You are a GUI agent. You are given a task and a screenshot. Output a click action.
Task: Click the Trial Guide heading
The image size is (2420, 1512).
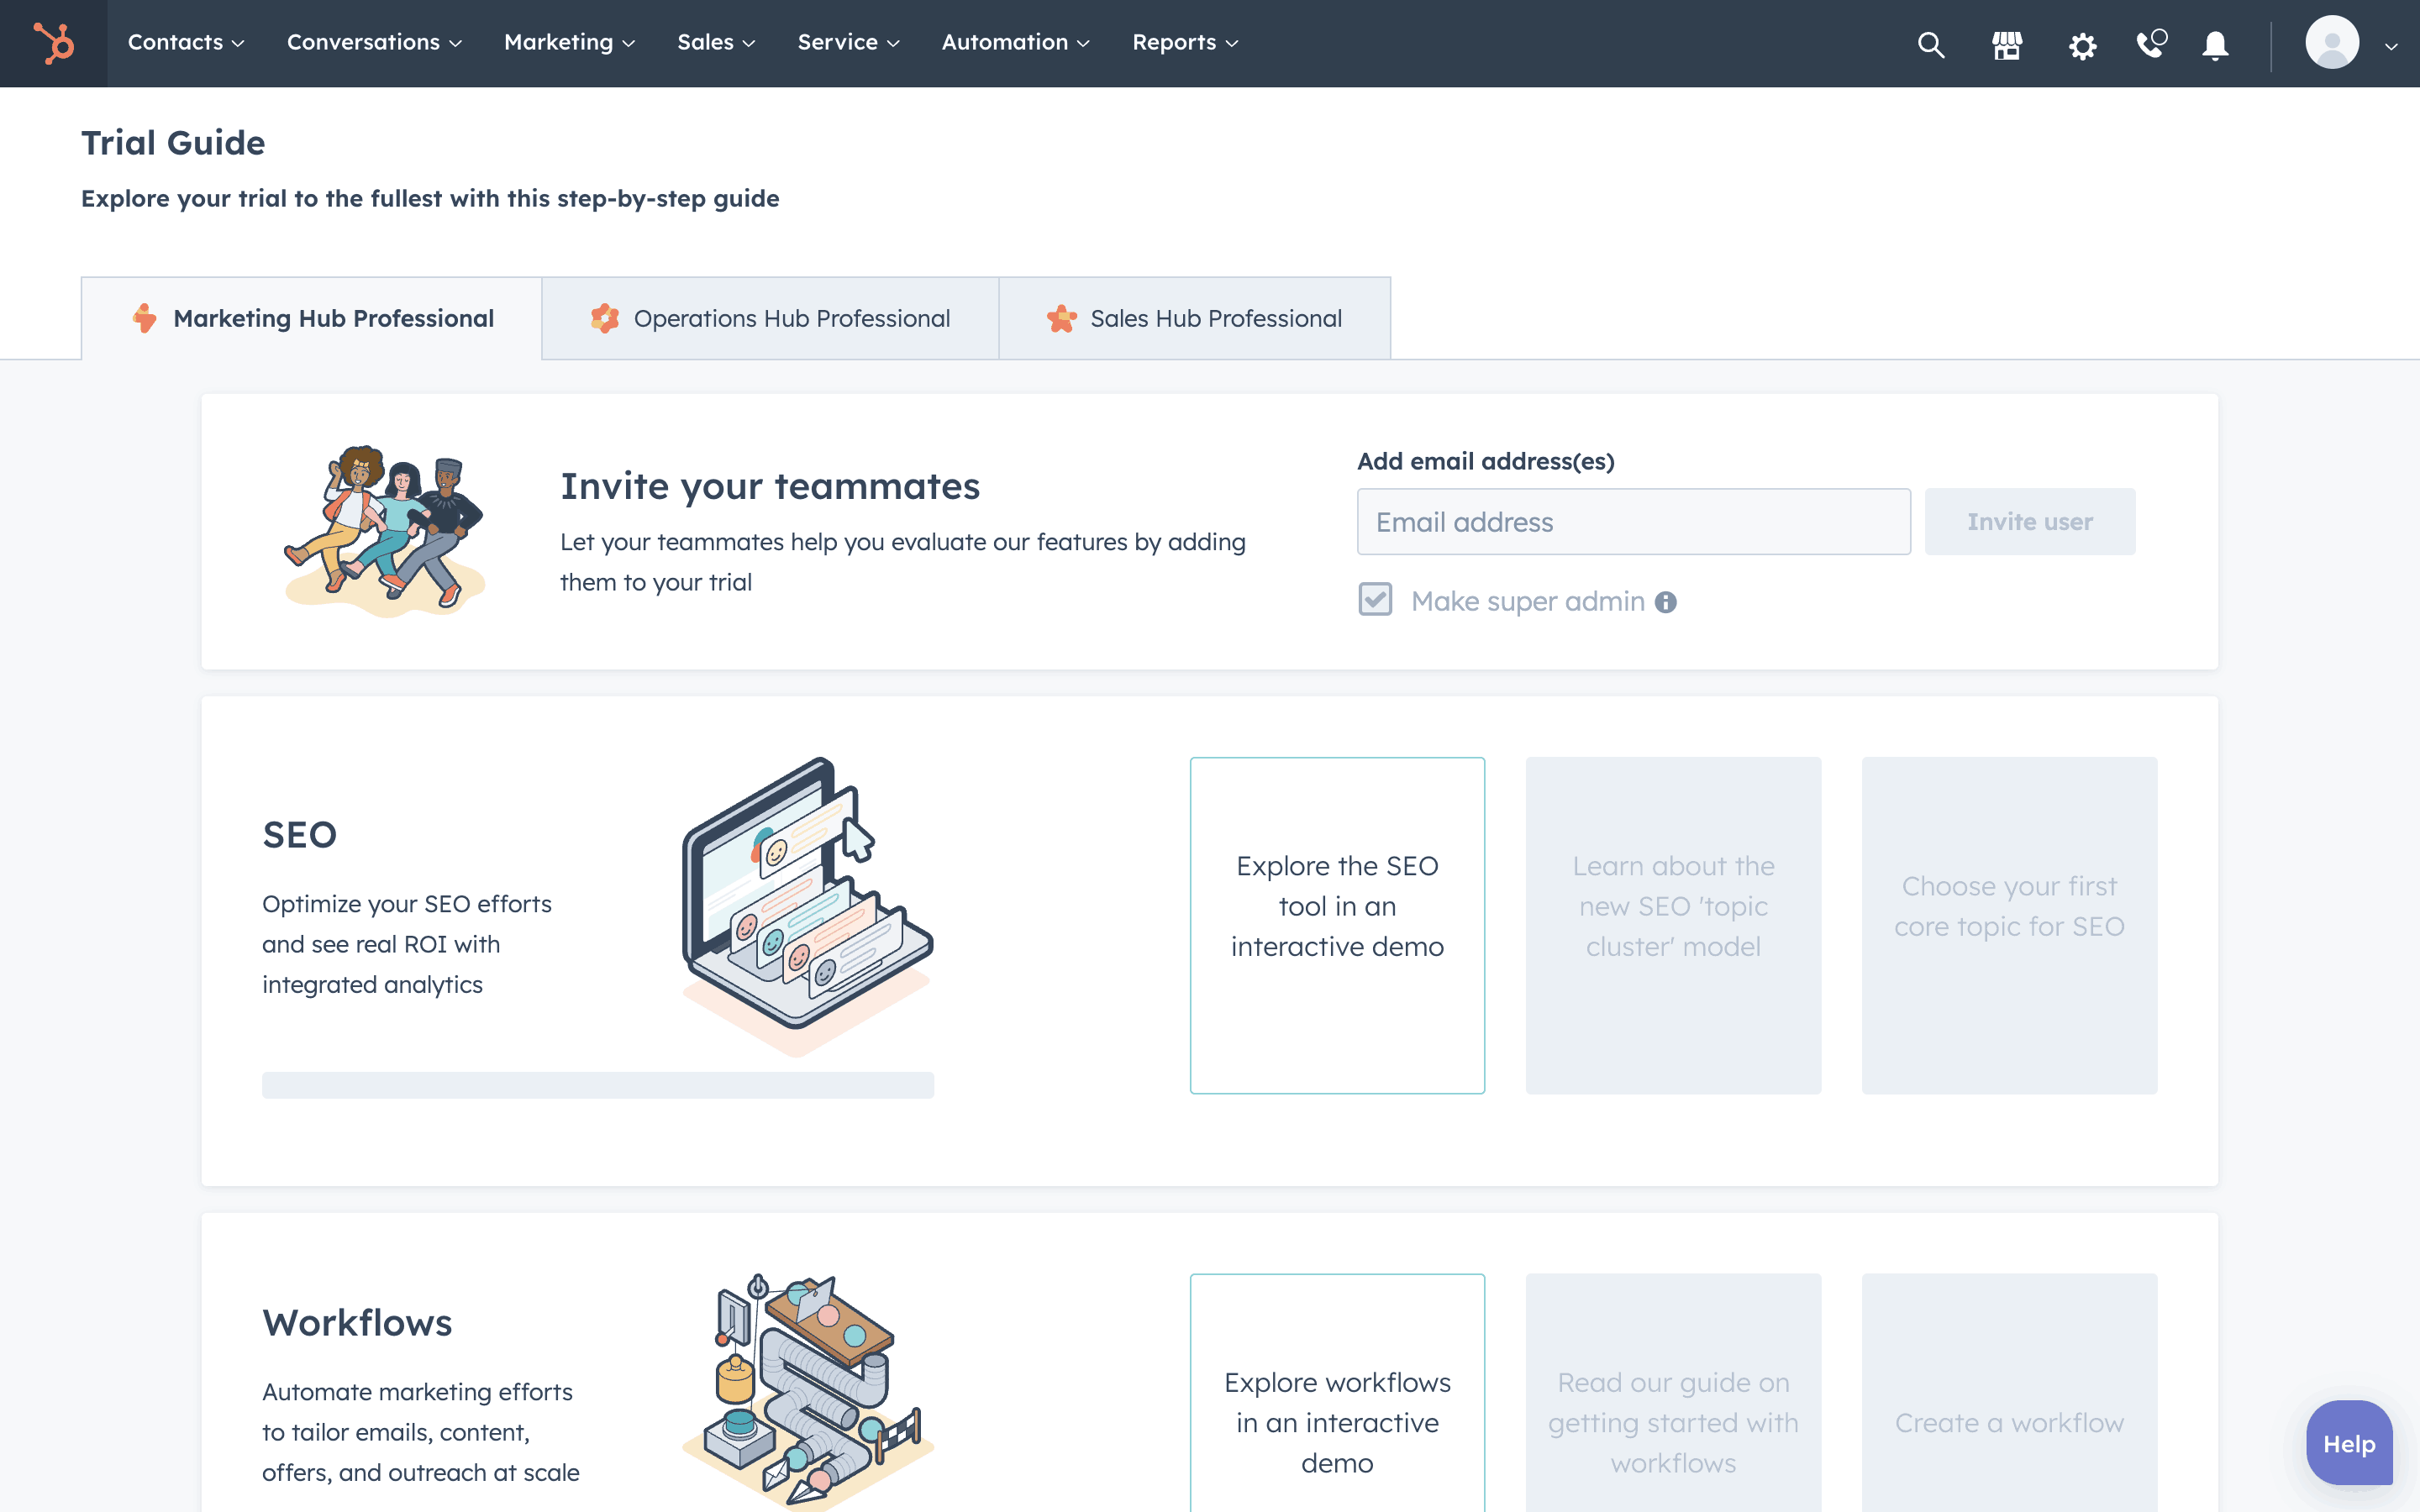pyautogui.click(x=173, y=143)
